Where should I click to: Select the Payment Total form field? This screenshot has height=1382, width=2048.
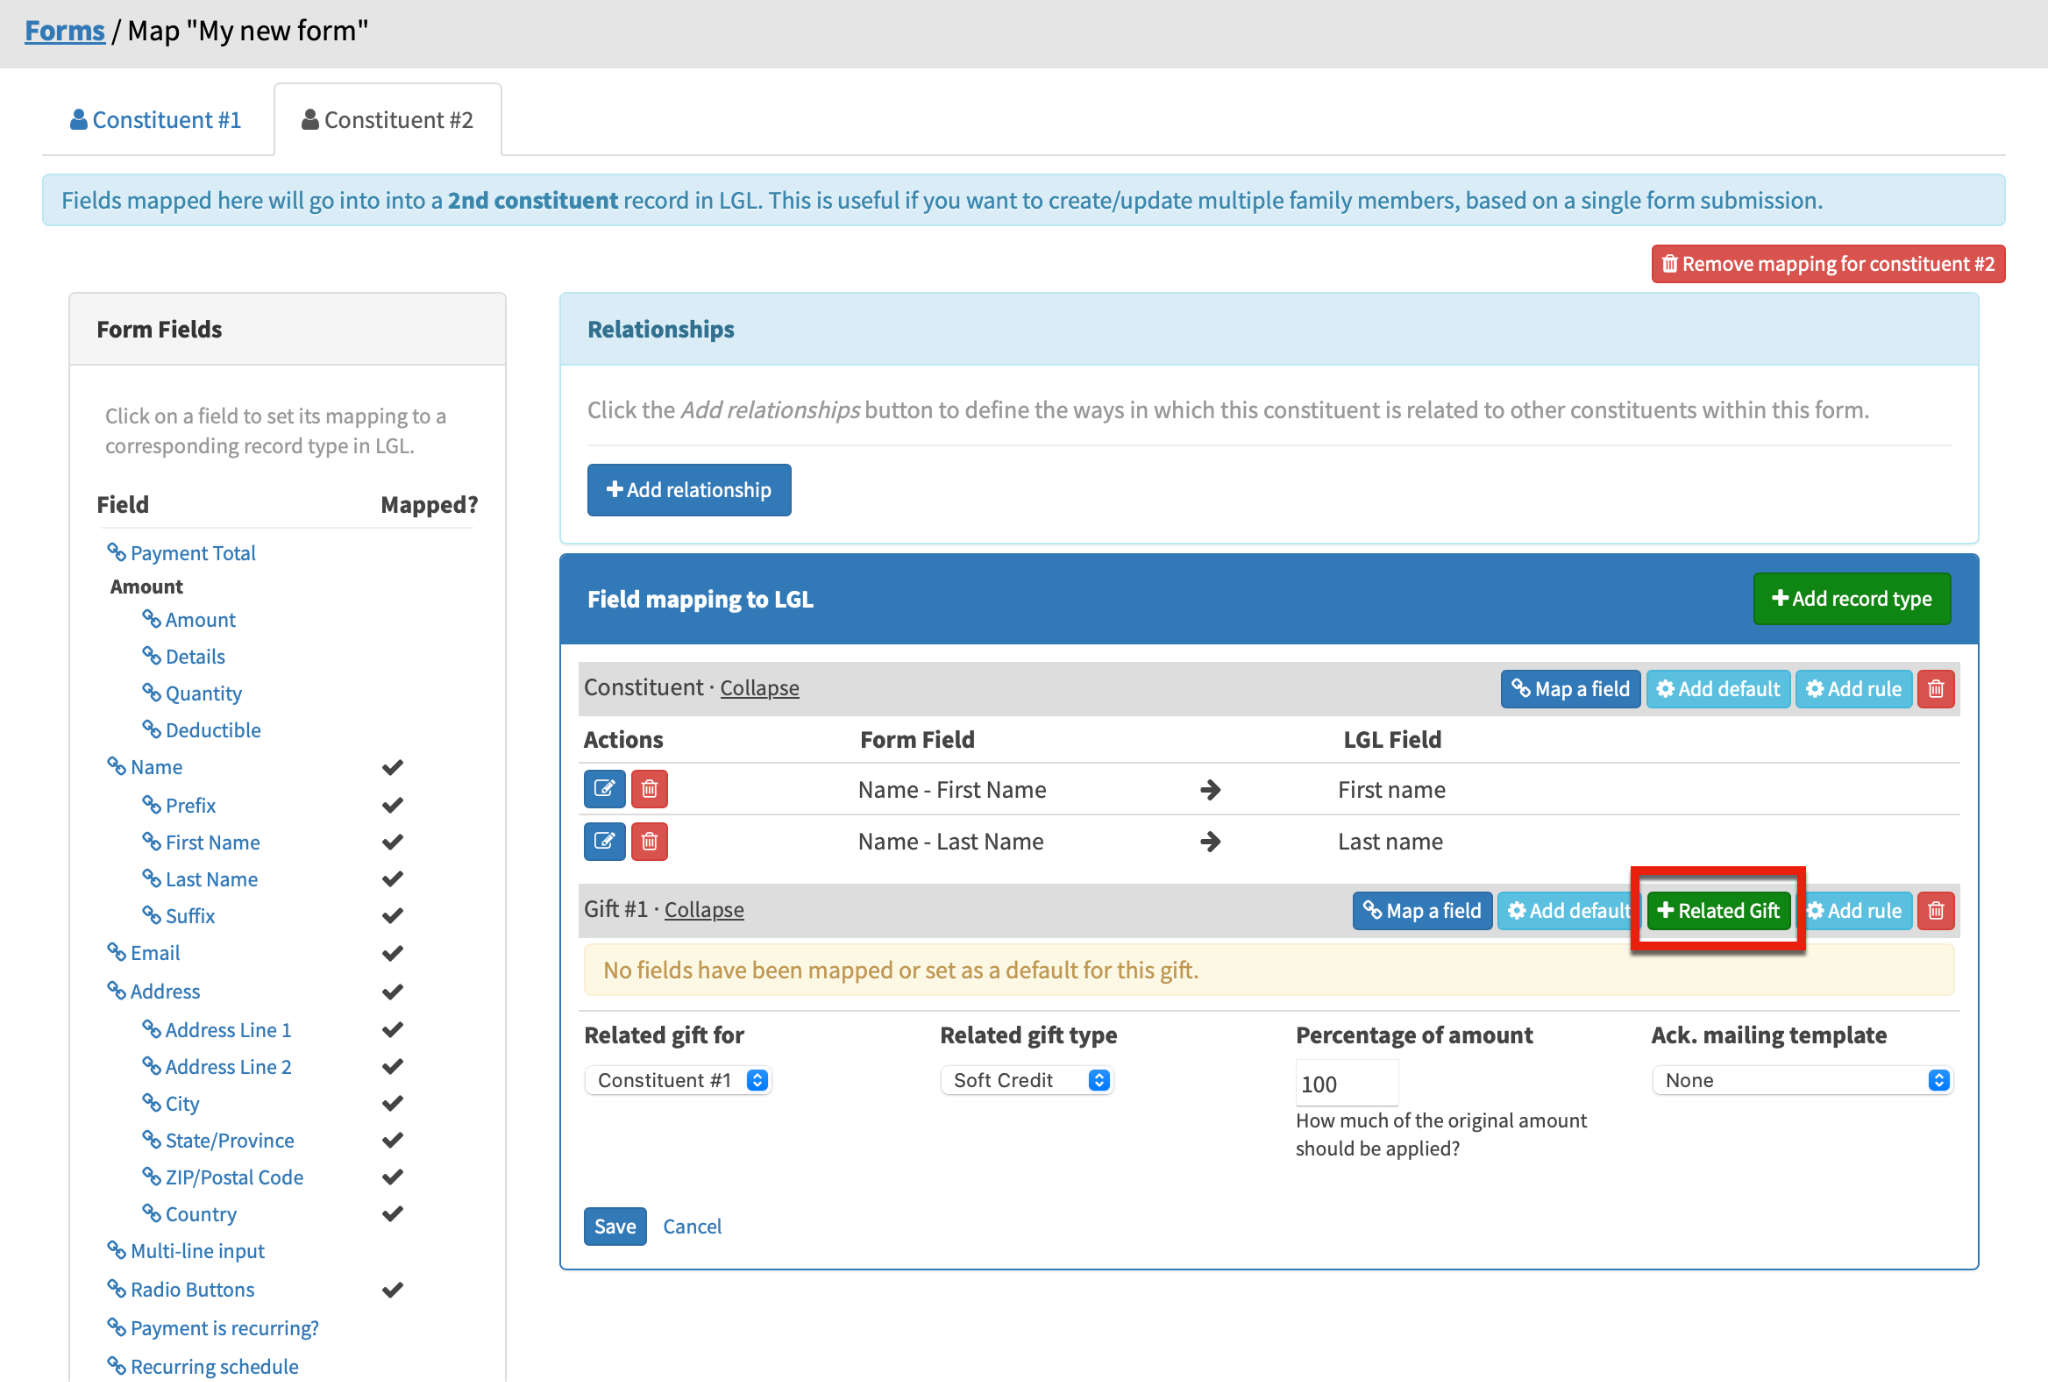pos(192,553)
